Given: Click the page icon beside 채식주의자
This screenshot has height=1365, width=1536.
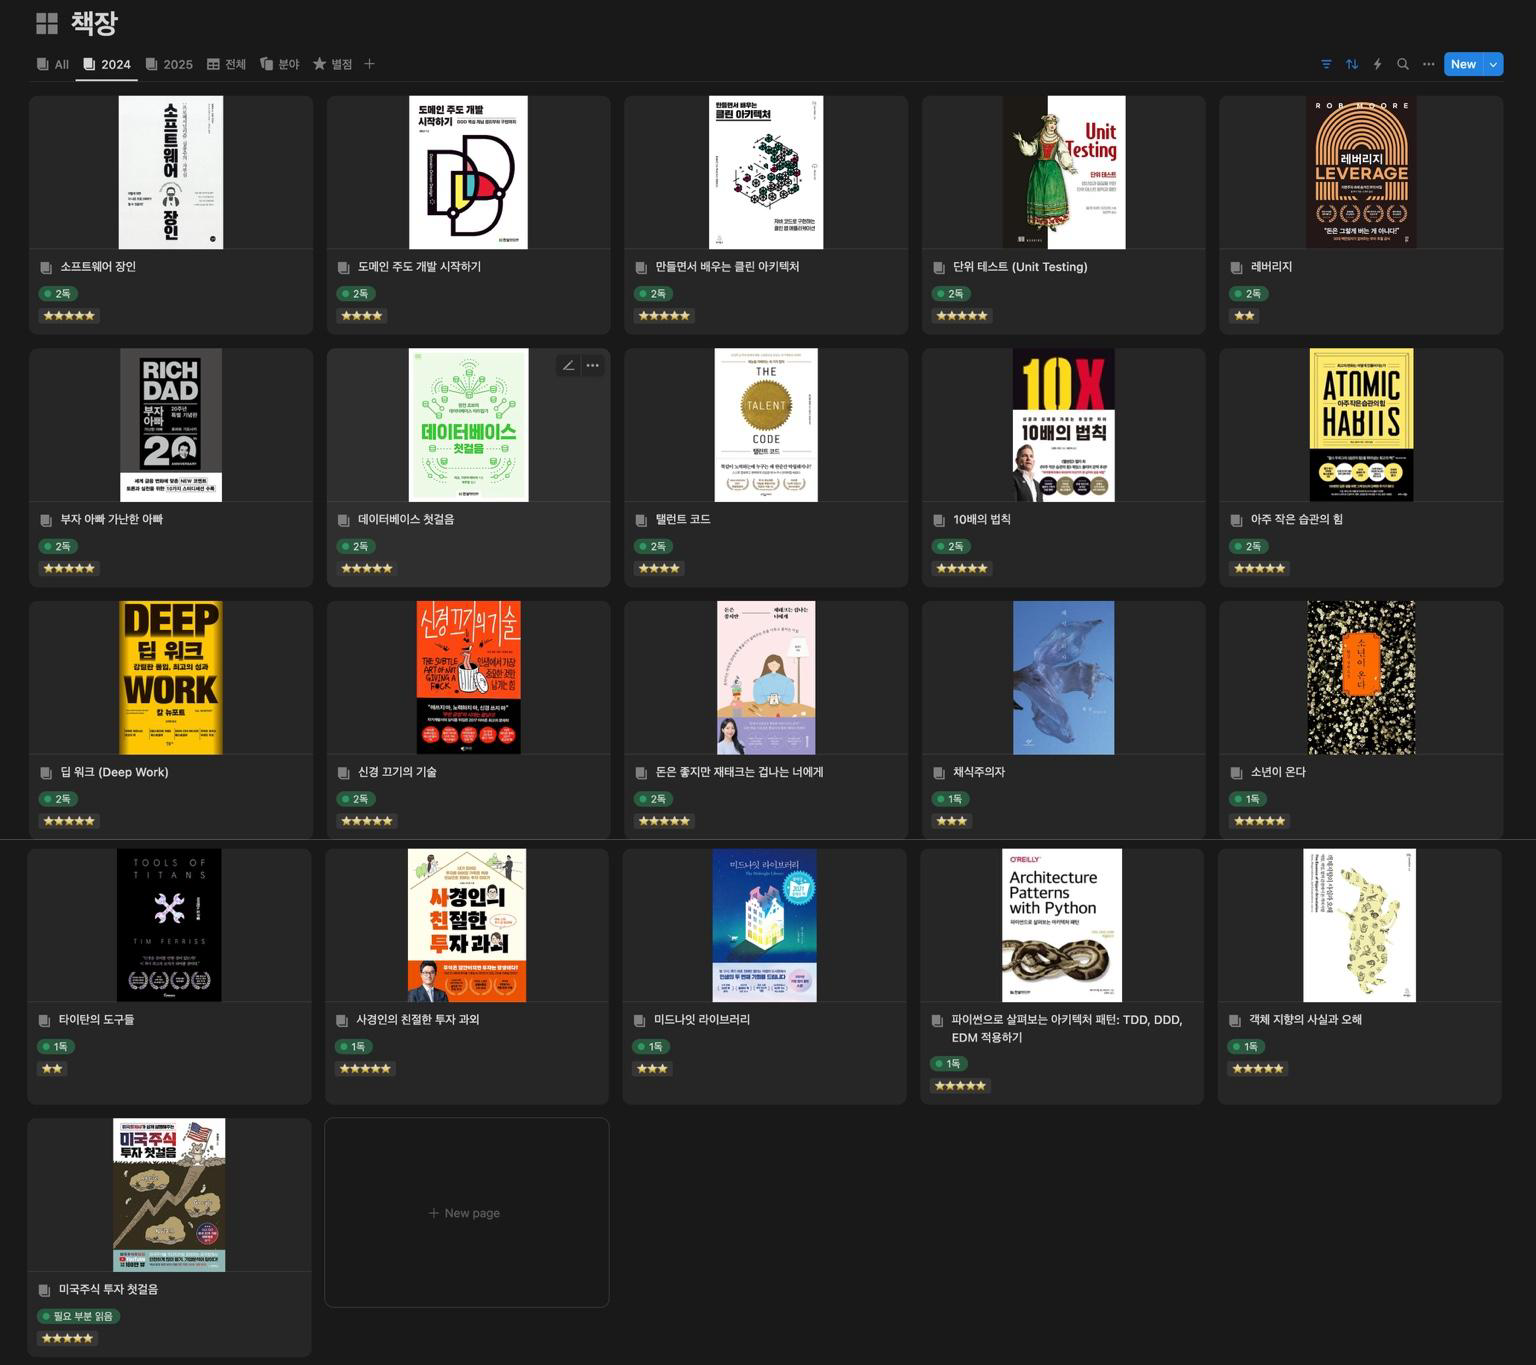Looking at the screenshot, I should tap(939, 773).
